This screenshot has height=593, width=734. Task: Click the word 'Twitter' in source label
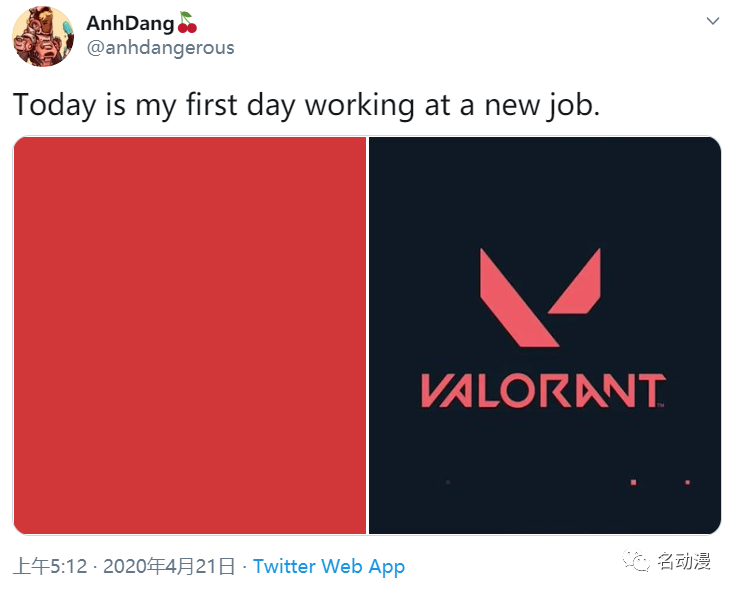pyautogui.click(x=285, y=566)
